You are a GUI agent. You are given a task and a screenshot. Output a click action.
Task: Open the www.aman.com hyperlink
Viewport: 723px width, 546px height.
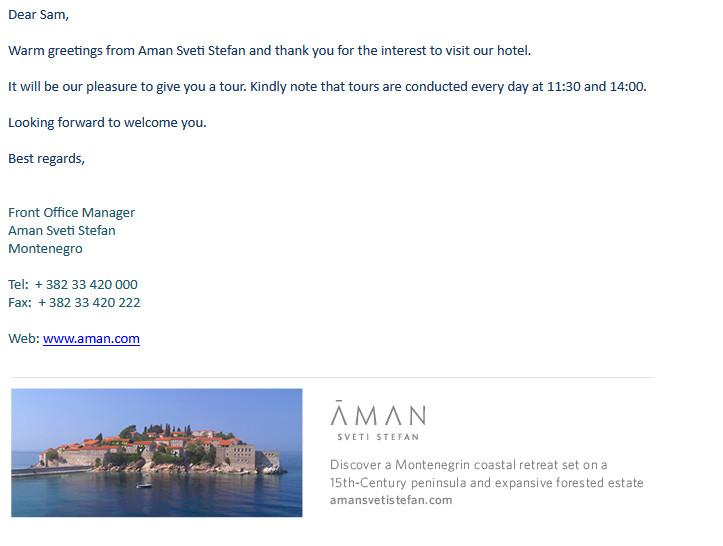91,339
